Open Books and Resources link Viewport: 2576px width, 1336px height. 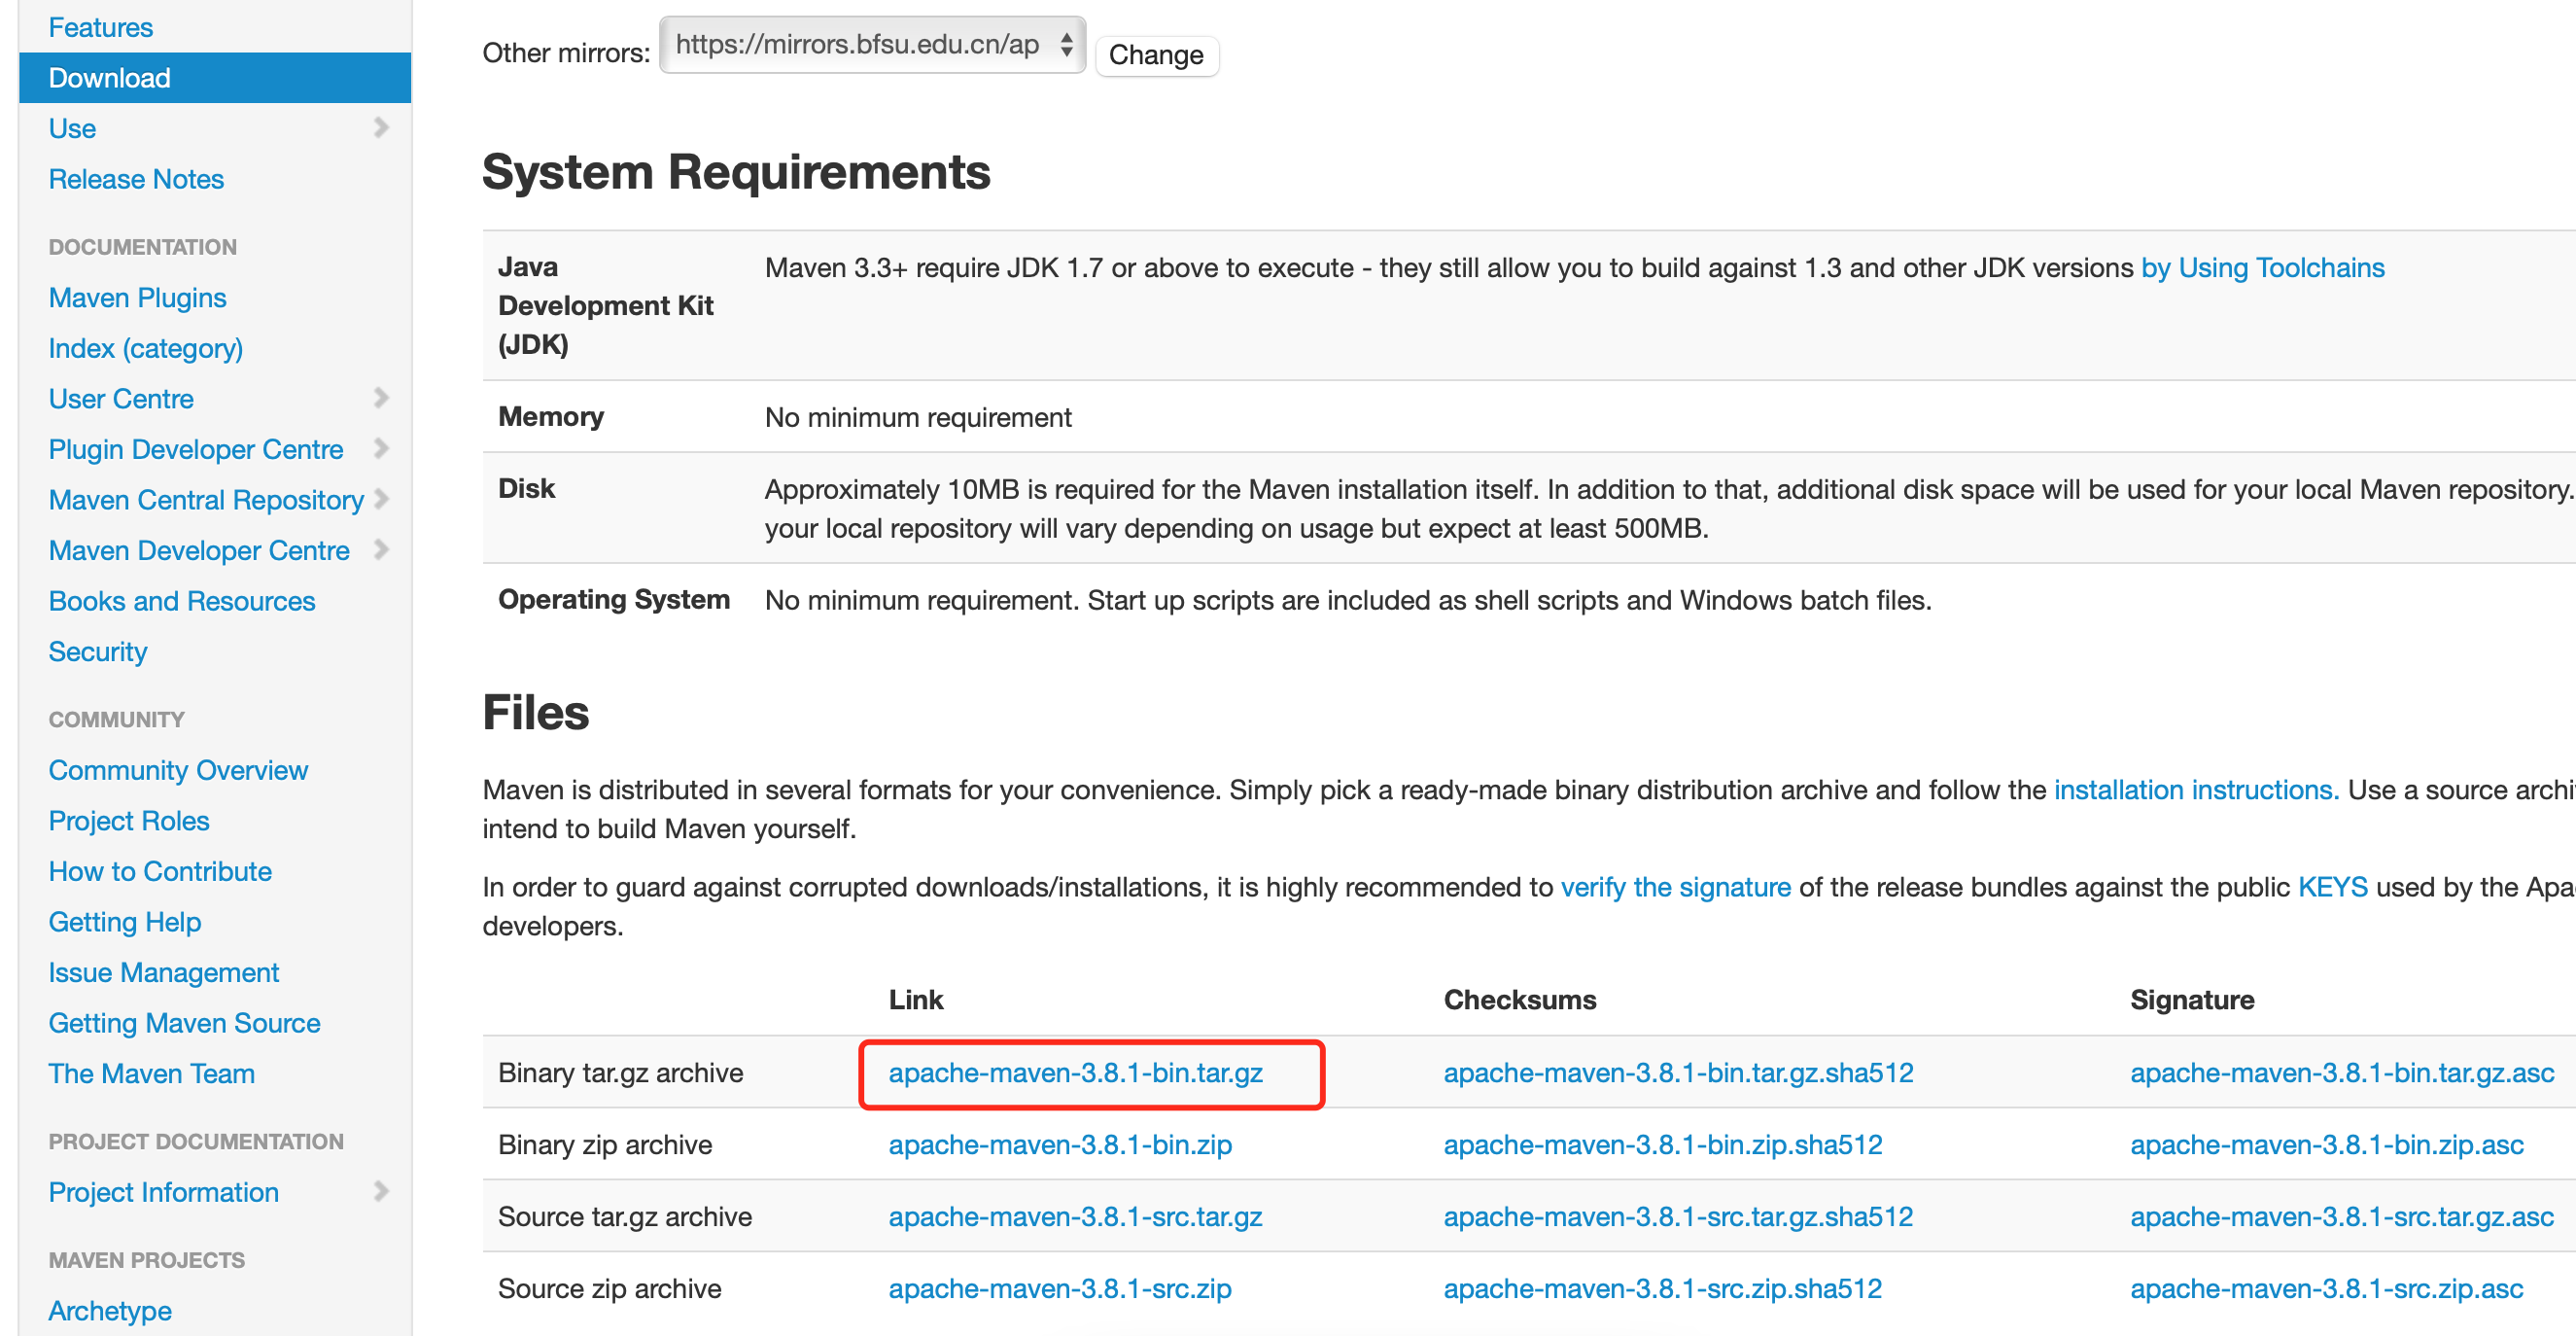(x=182, y=601)
